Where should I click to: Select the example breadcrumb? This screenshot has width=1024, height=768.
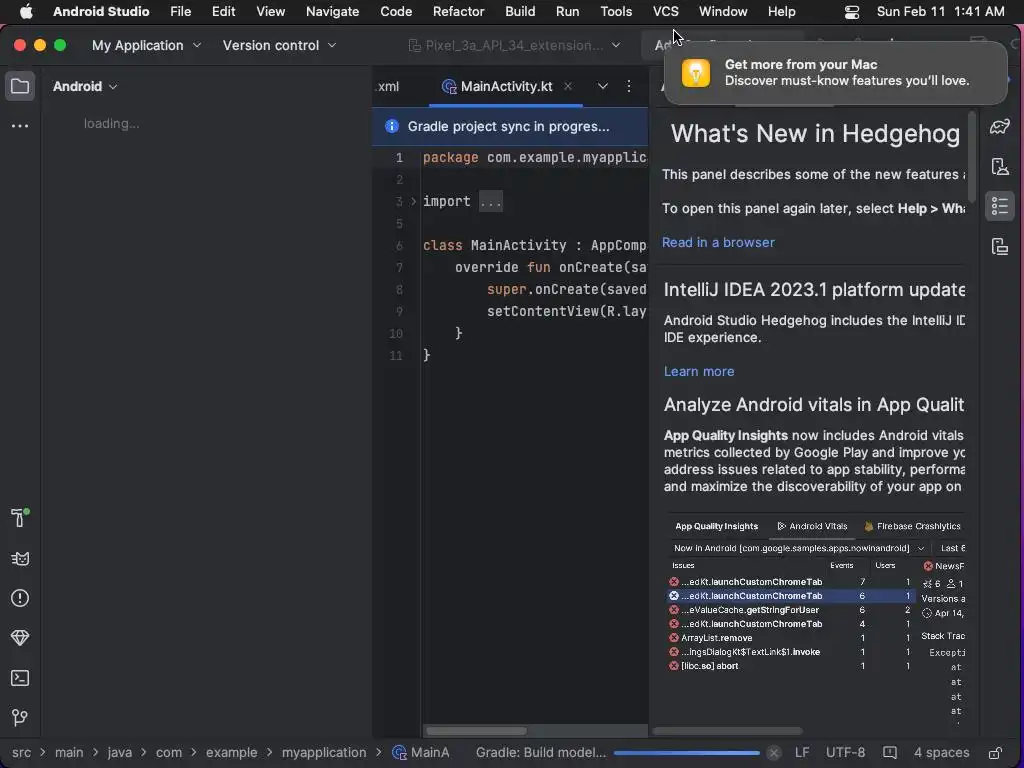(231, 752)
